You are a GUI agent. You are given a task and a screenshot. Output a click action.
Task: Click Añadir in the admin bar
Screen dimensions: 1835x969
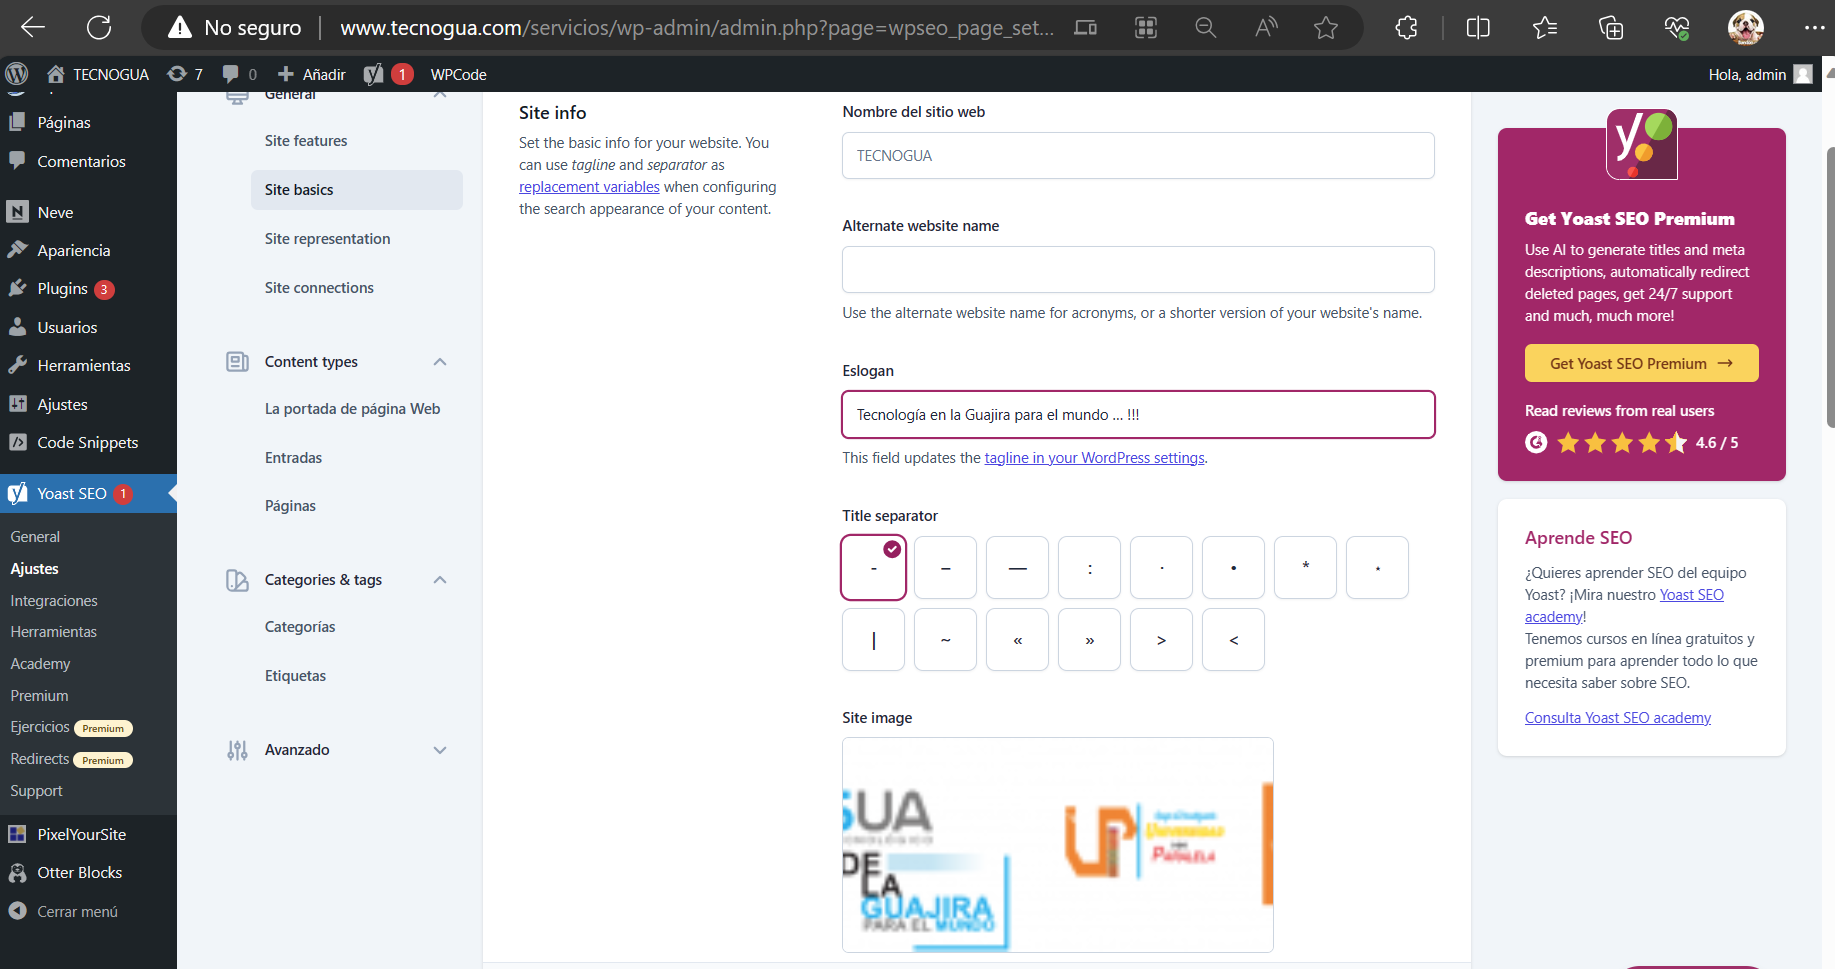tap(311, 74)
